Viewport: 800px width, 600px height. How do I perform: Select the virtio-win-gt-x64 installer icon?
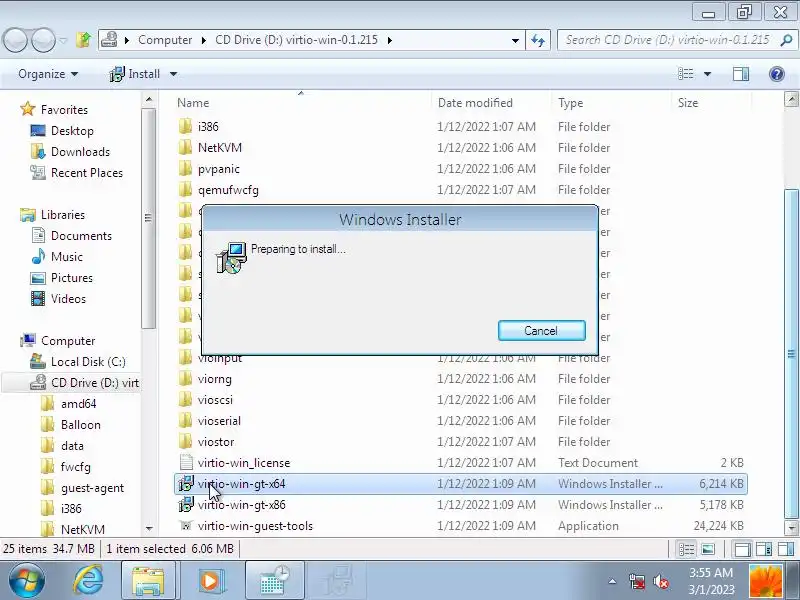pos(186,484)
